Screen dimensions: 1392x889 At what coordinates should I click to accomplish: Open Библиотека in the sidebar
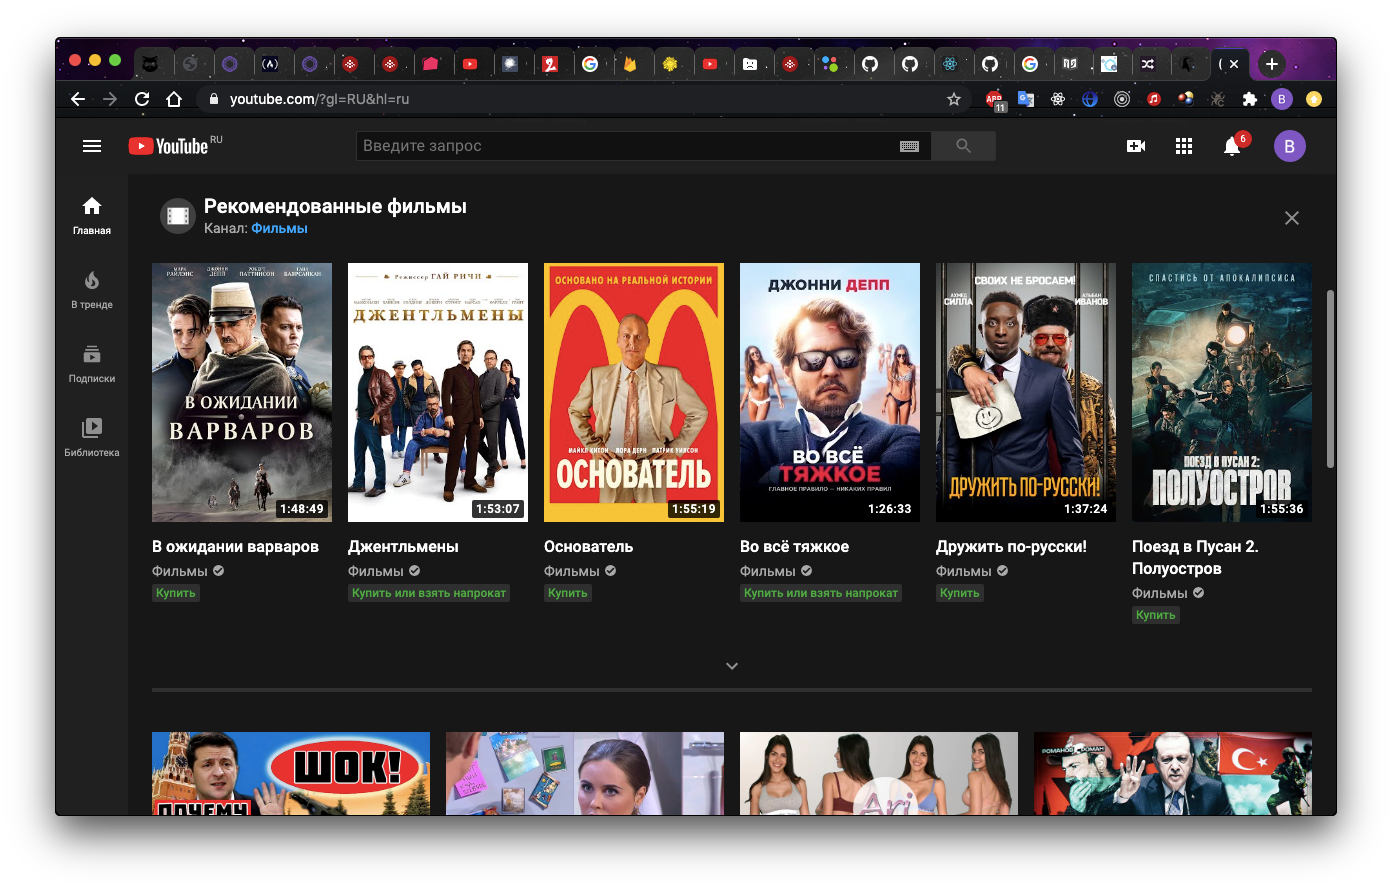92,437
